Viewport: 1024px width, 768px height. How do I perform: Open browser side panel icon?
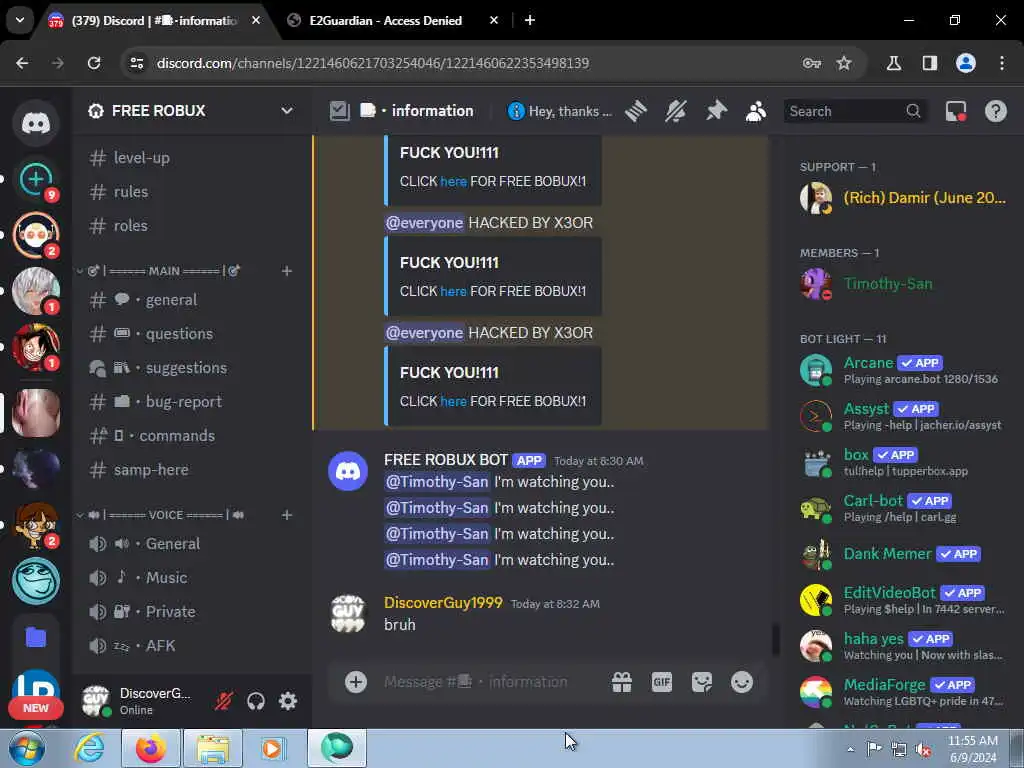pos(930,63)
